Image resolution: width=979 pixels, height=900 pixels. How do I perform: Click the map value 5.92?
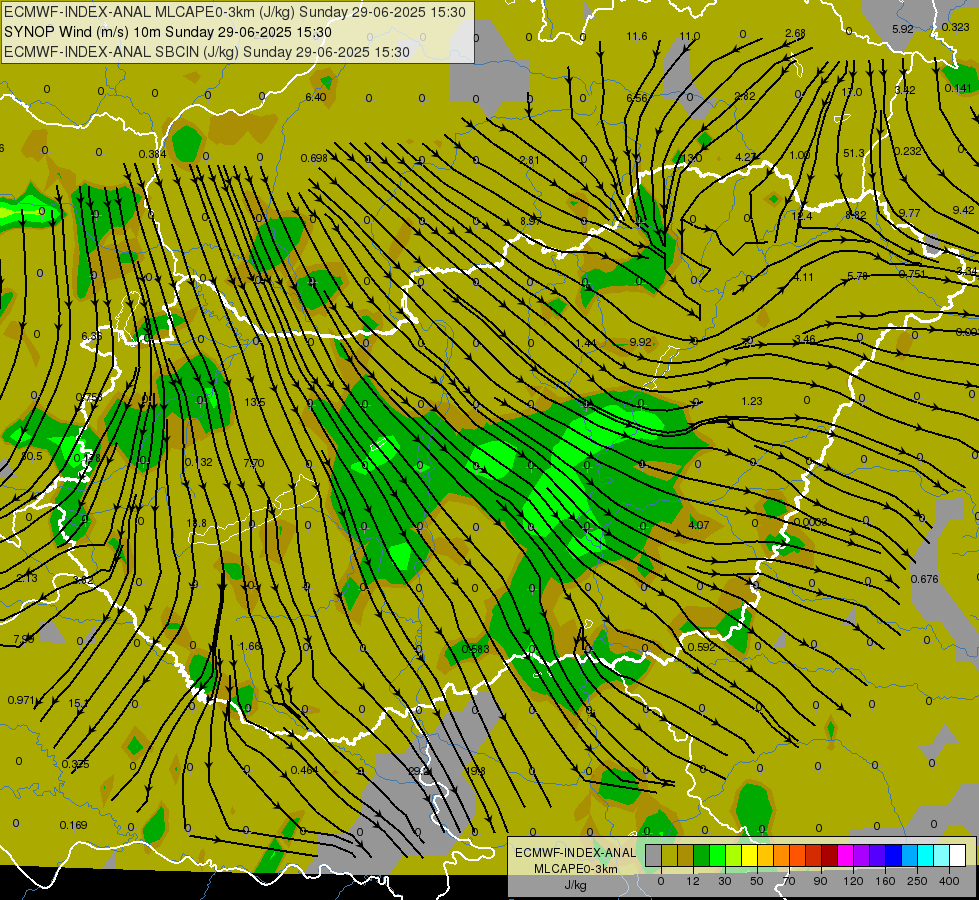point(903,29)
